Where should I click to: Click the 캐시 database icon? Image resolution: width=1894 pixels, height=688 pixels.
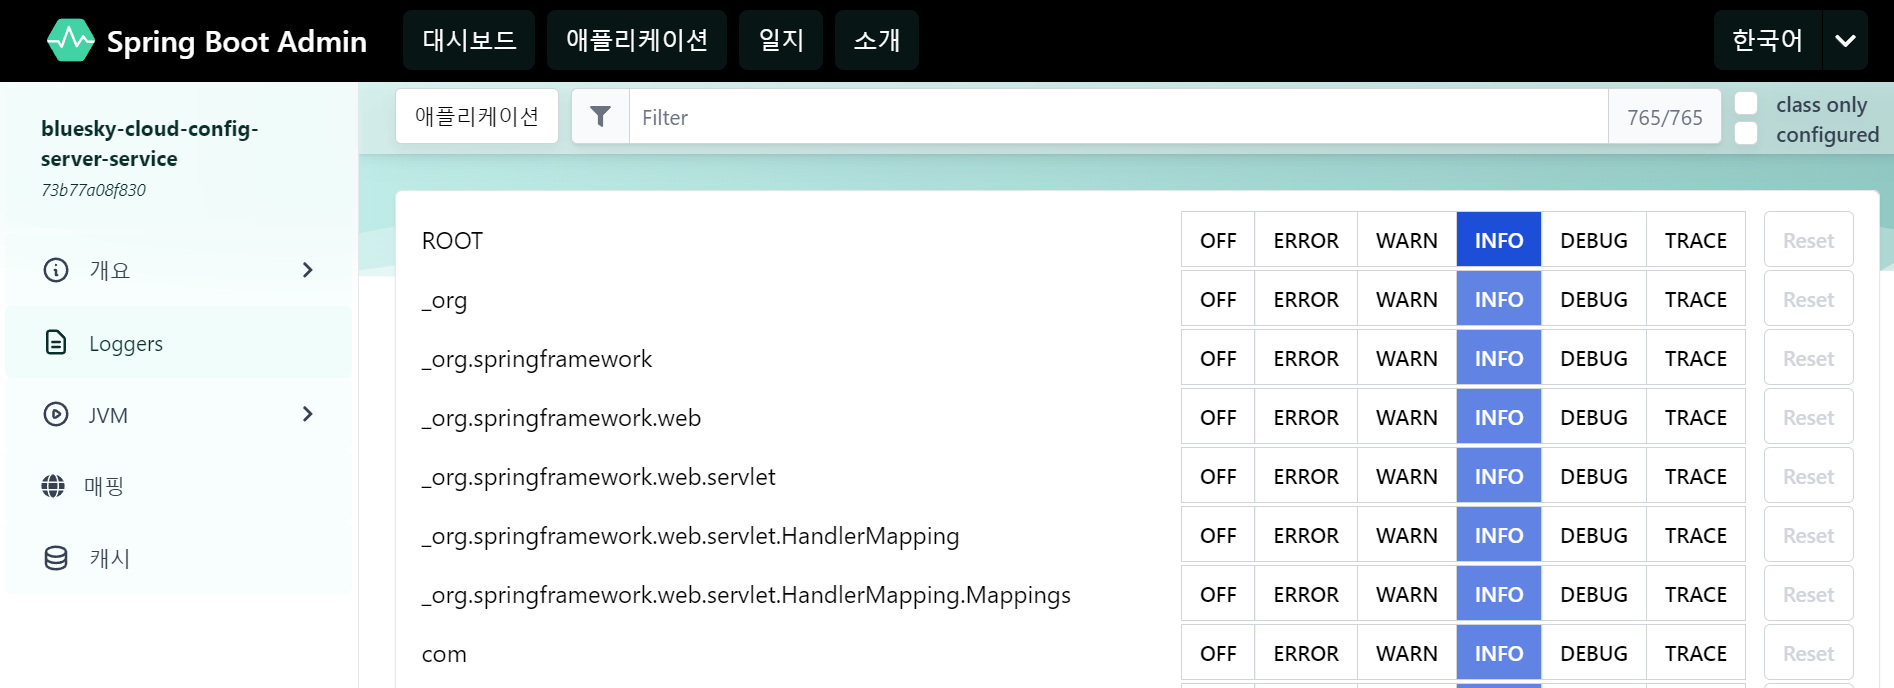pos(56,558)
